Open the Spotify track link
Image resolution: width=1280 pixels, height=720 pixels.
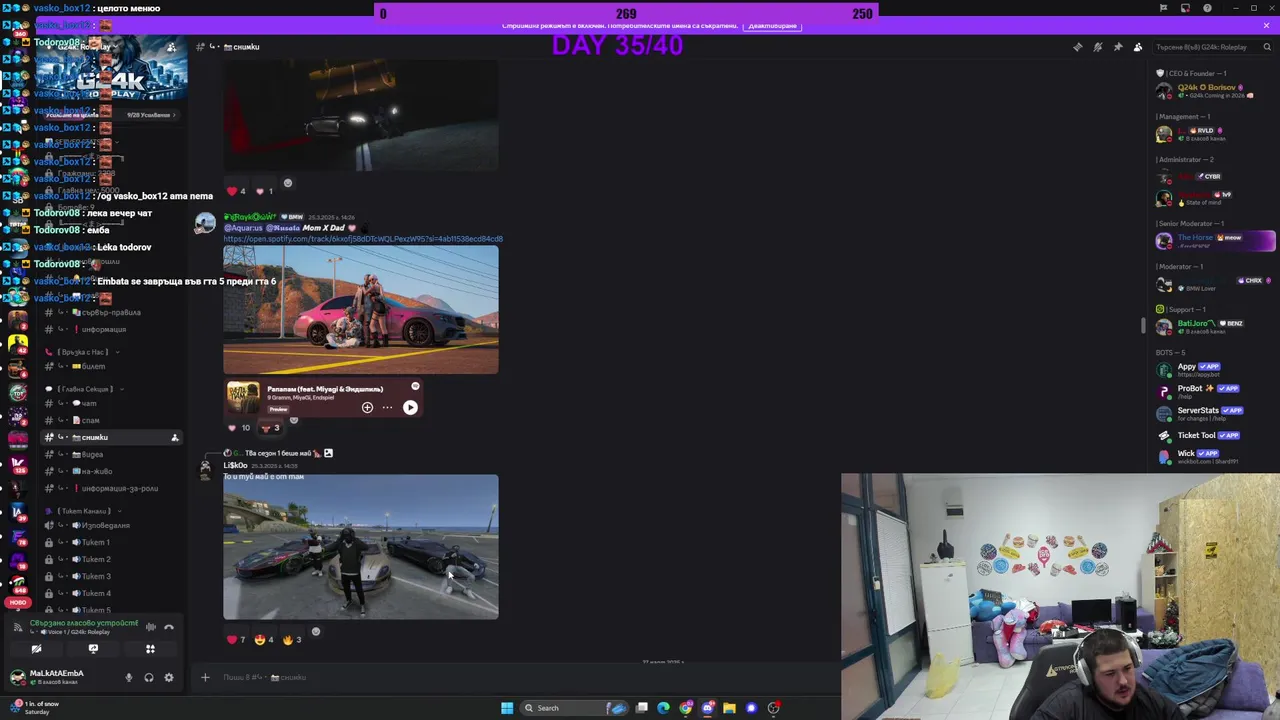(x=363, y=239)
